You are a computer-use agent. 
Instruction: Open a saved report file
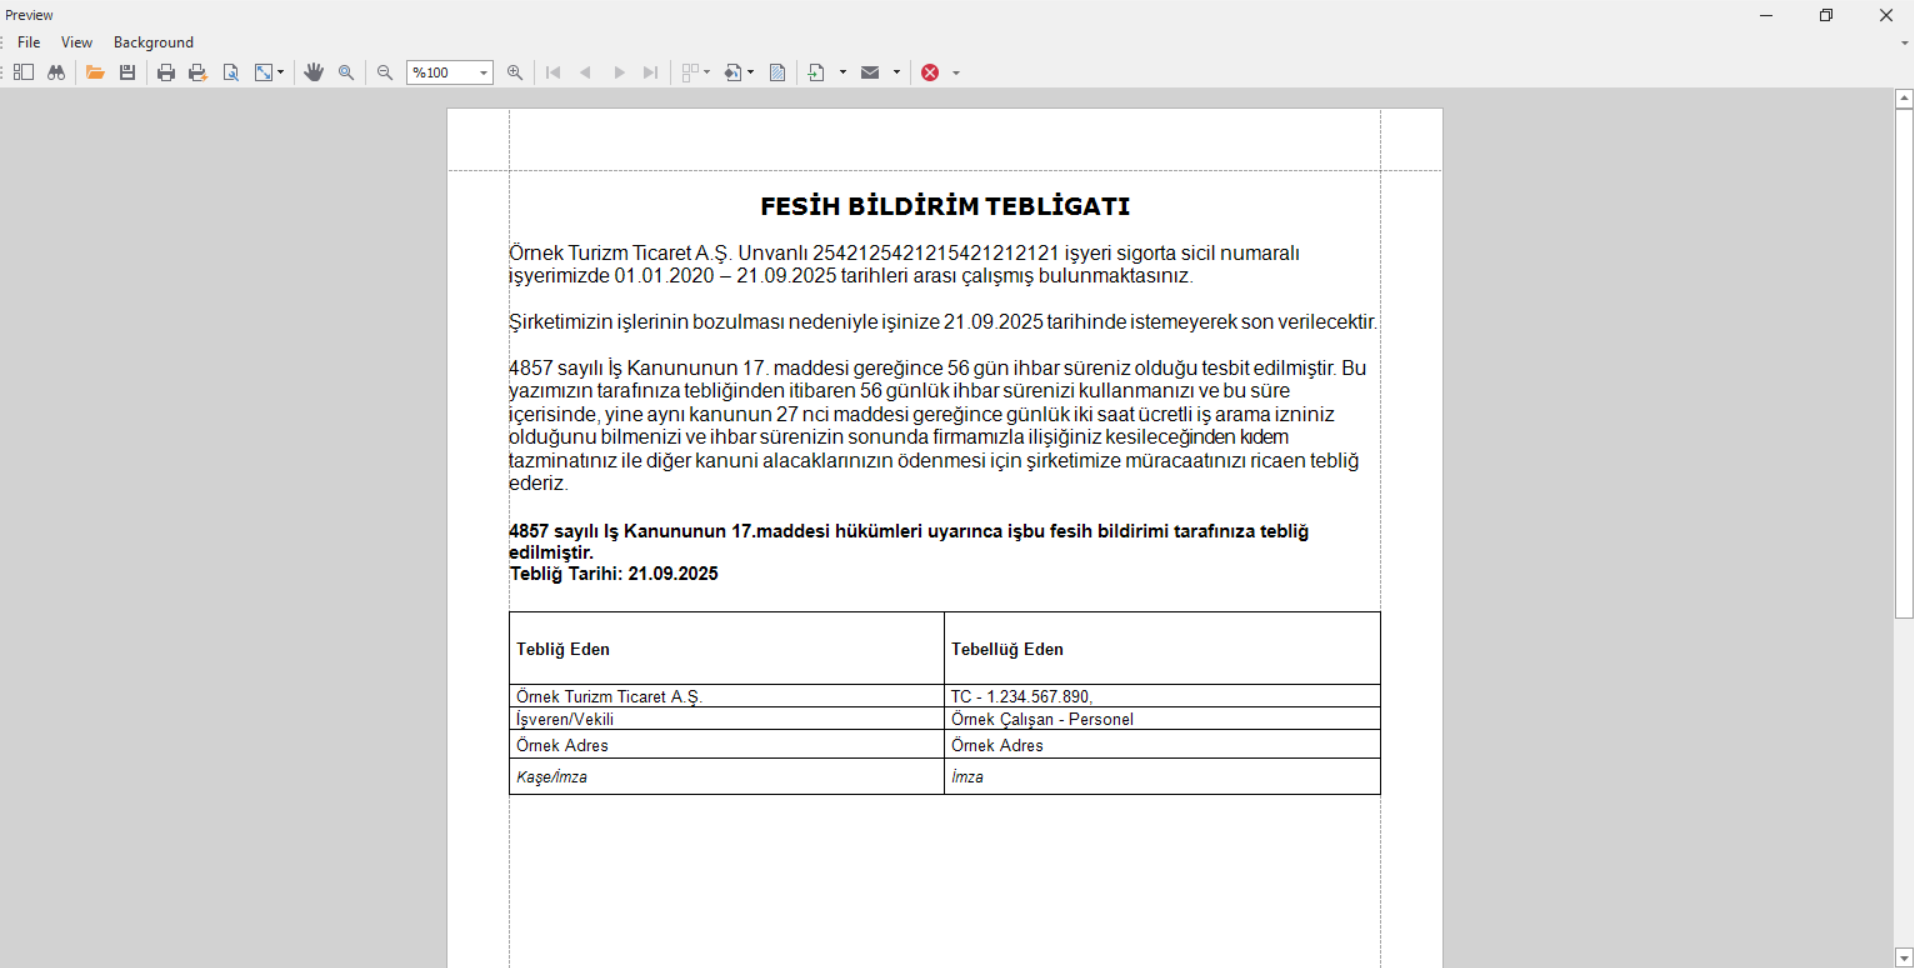click(95, 72)
